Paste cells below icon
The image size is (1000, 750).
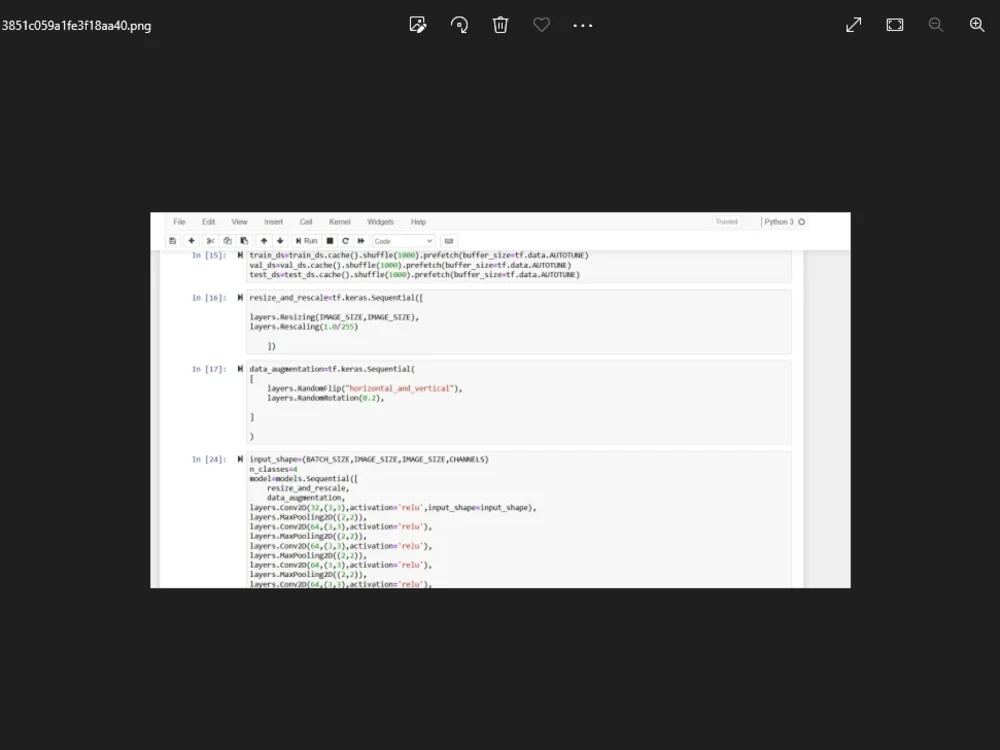(x=244, y=241)
